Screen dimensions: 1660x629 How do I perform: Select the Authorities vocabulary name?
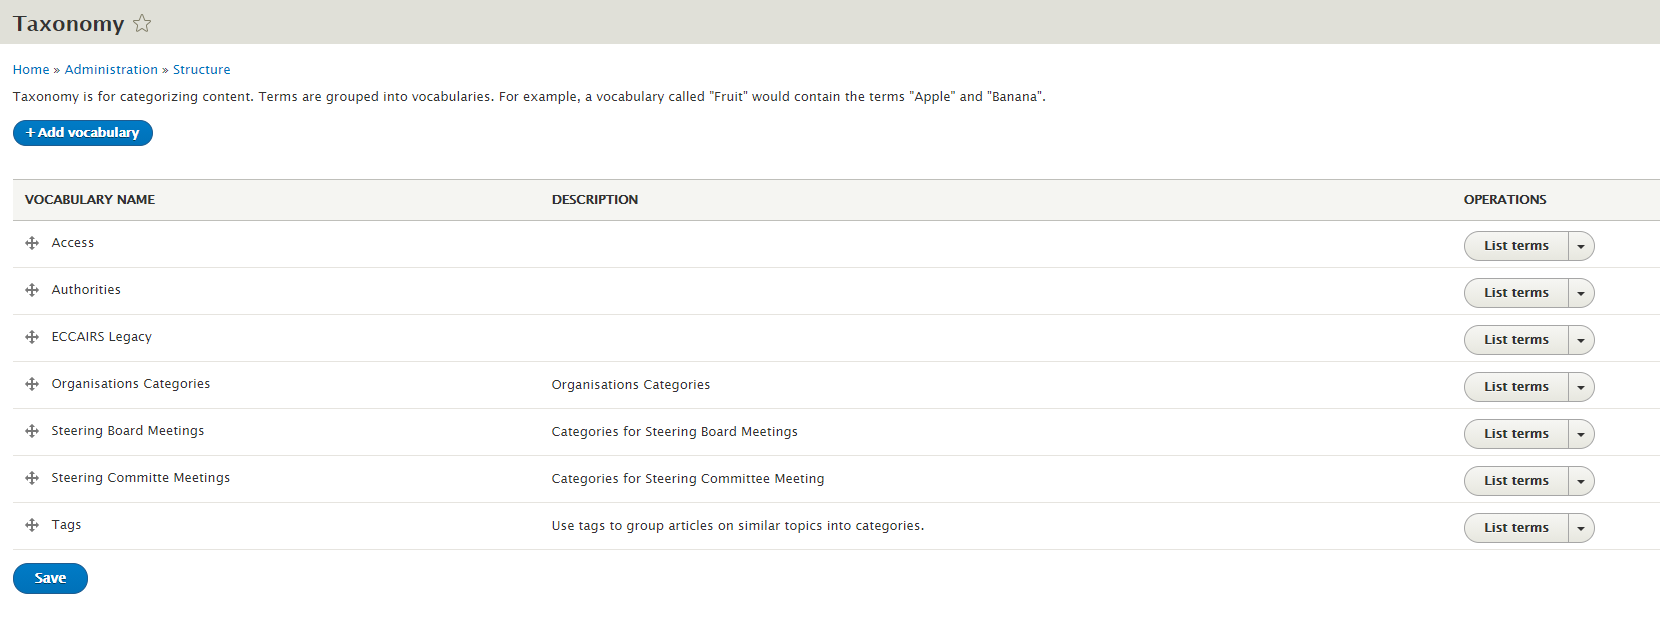pos(86,290)
